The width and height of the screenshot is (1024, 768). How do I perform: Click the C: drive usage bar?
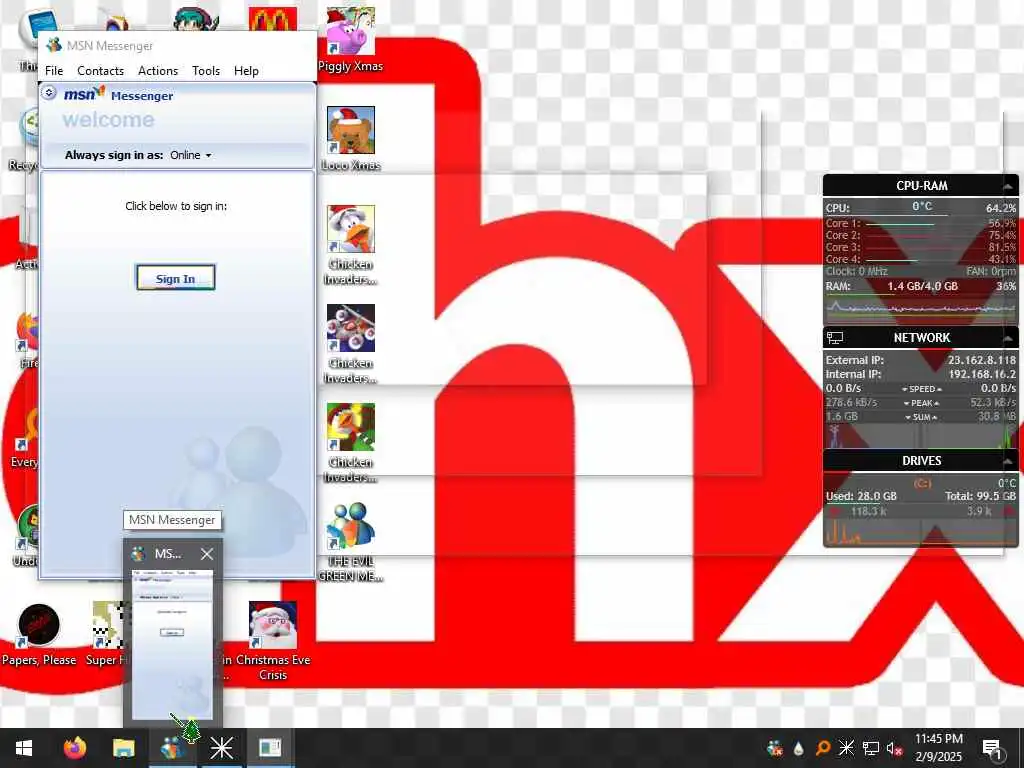pyautogui.click(x=921, y=504)
